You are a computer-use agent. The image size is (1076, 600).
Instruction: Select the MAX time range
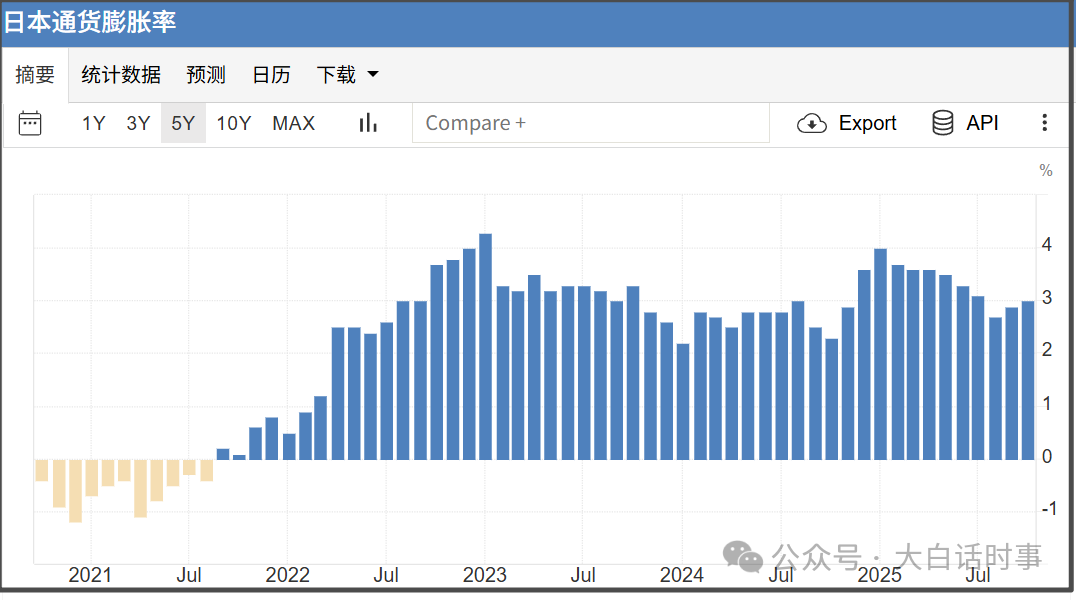tap(293, 123)
